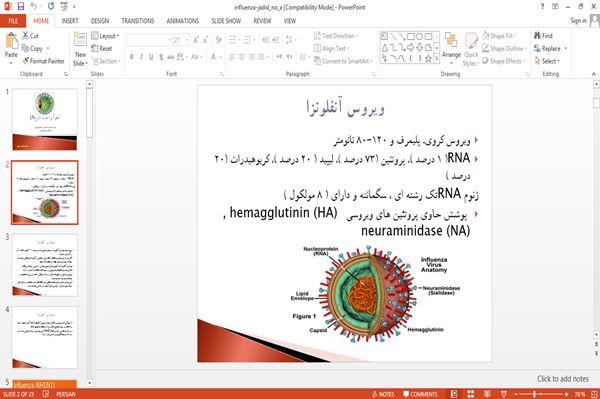Click the Save icon in quick access toolbar
Screen dimensions: 600x399
pos(21,6)
